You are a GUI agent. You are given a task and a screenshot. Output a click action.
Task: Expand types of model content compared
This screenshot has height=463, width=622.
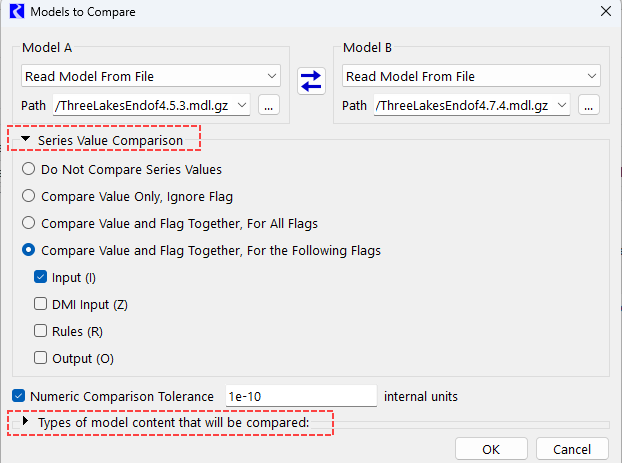tap(25, 423)
